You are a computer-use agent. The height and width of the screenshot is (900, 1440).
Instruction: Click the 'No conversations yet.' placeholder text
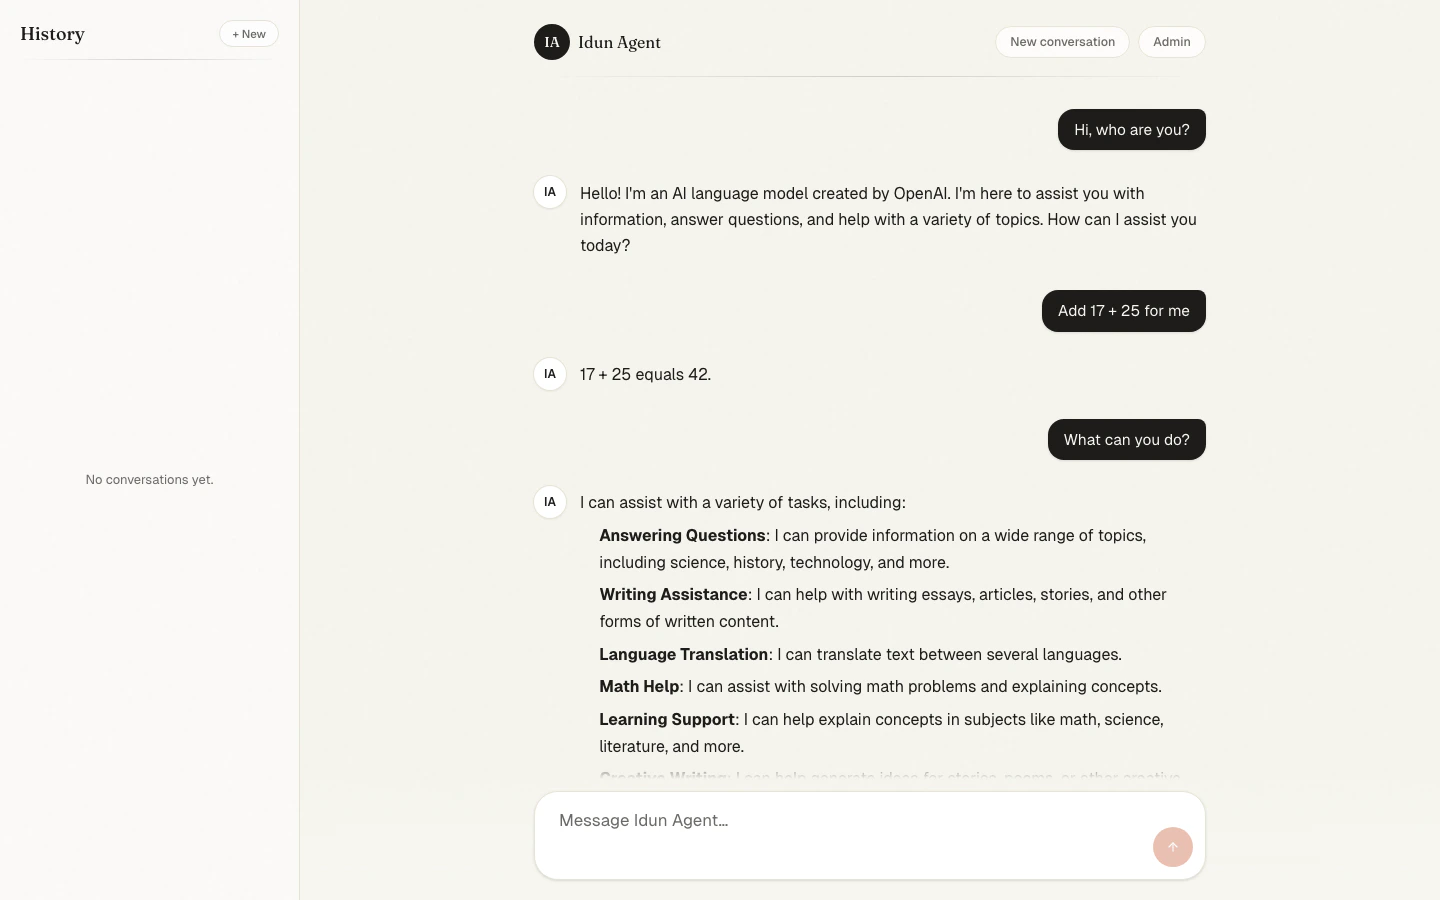150,480
